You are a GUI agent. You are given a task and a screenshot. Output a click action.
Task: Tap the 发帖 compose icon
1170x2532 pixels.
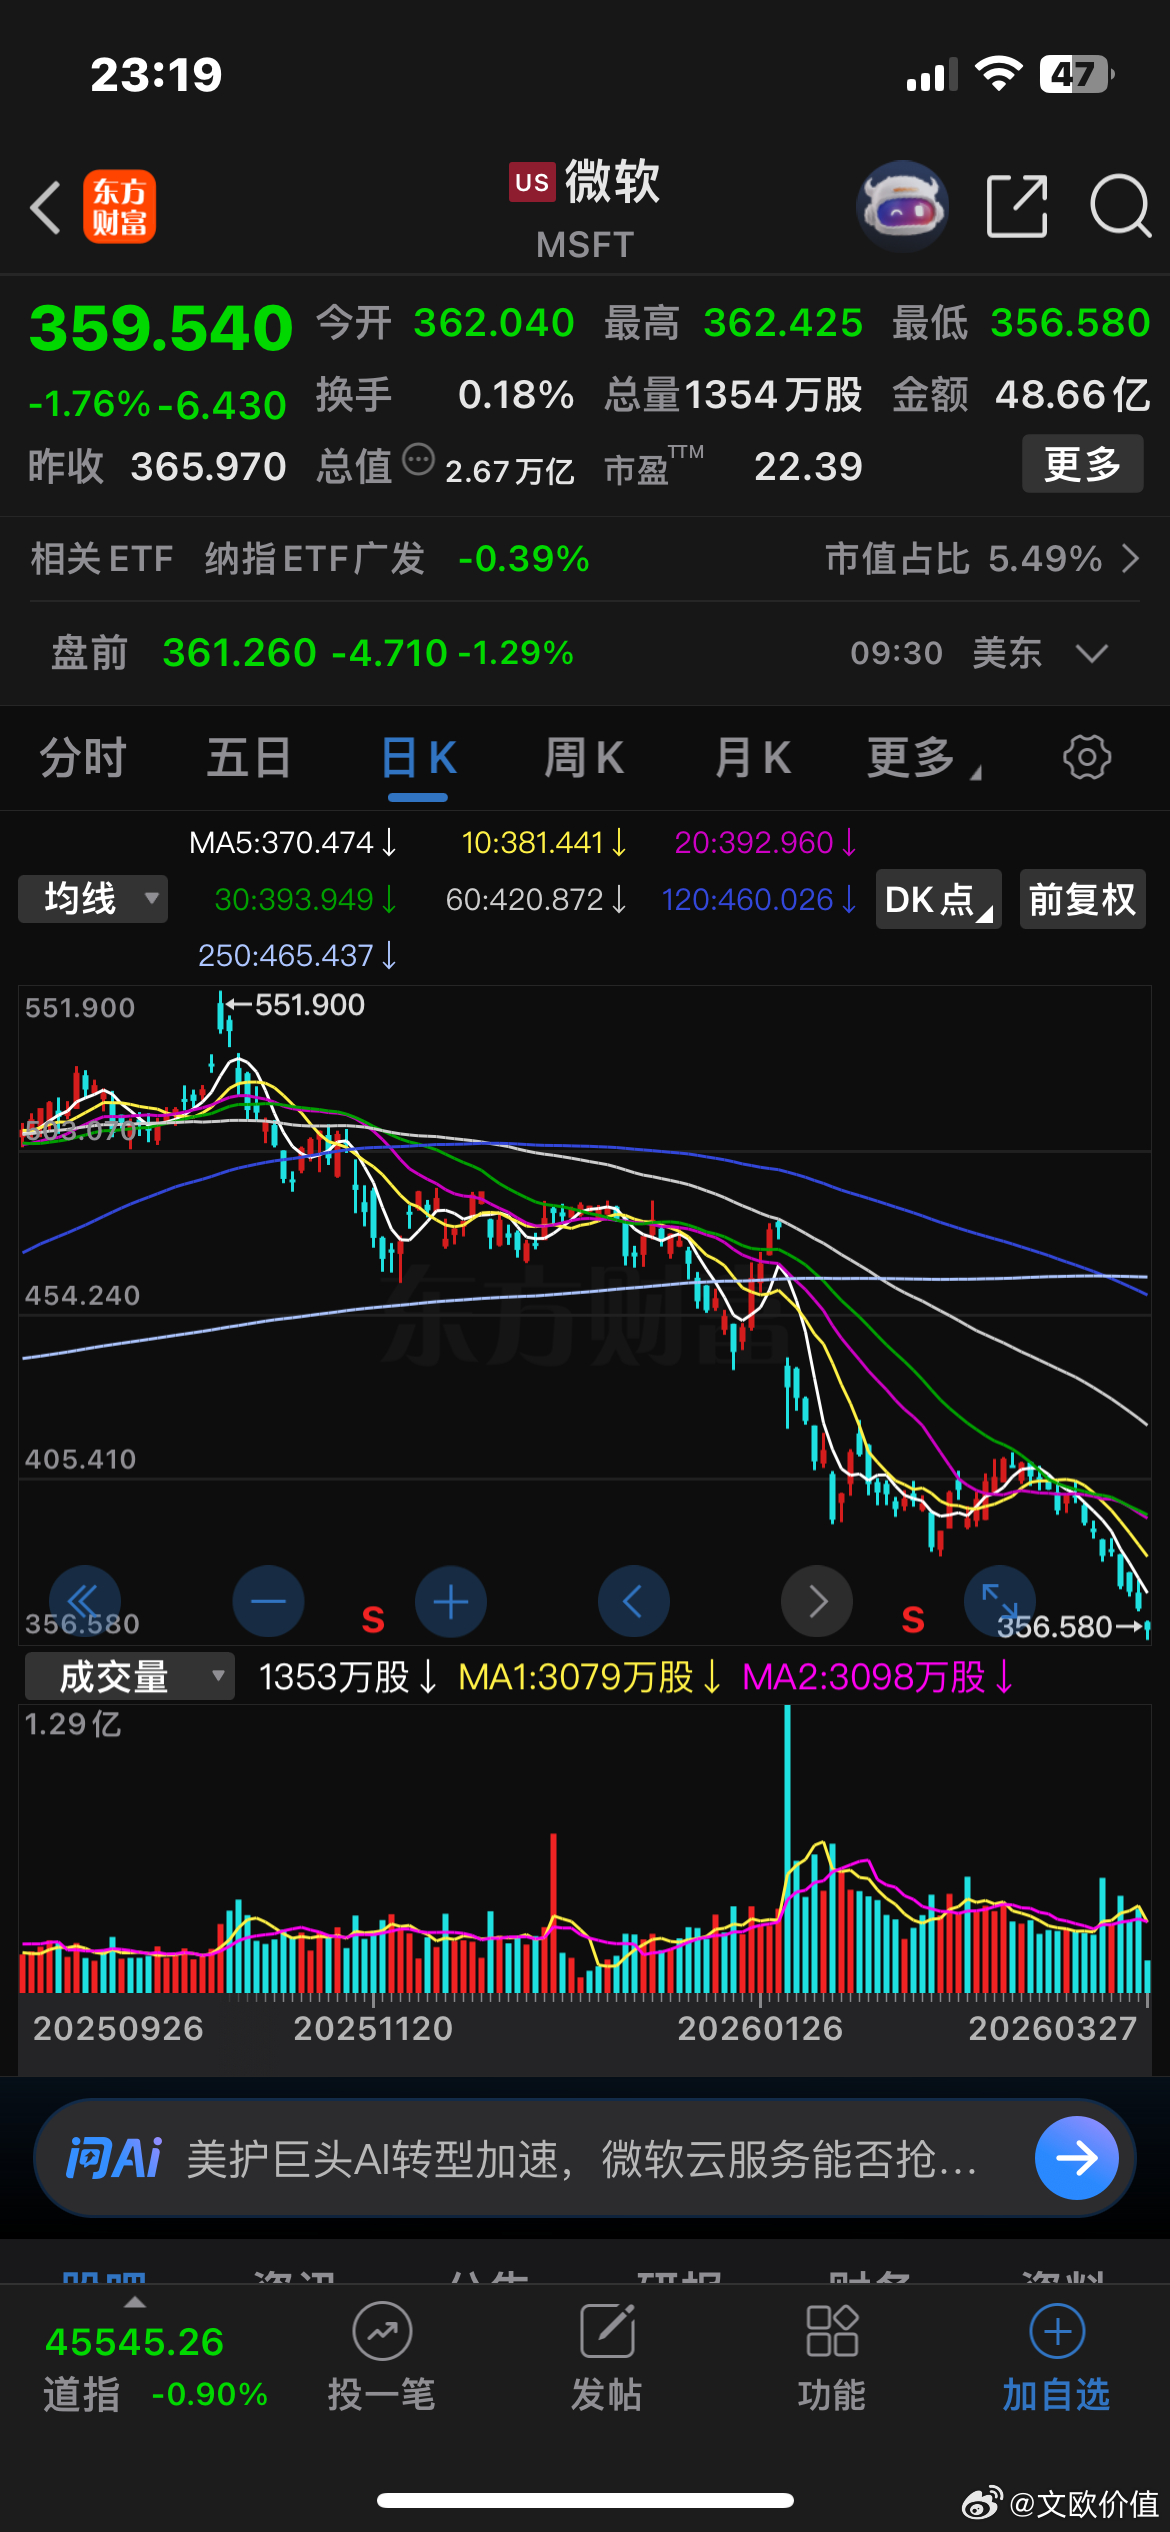click(607, 2332)
